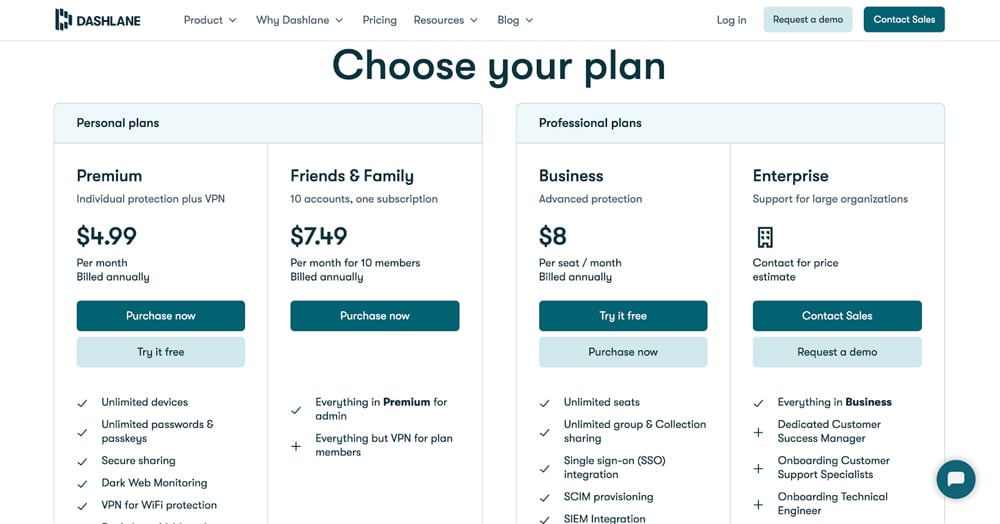The width and height of the screenshot is (1000, 524).
Task: Open the Resources dropdown menu
Action: [x=445, y=20]
